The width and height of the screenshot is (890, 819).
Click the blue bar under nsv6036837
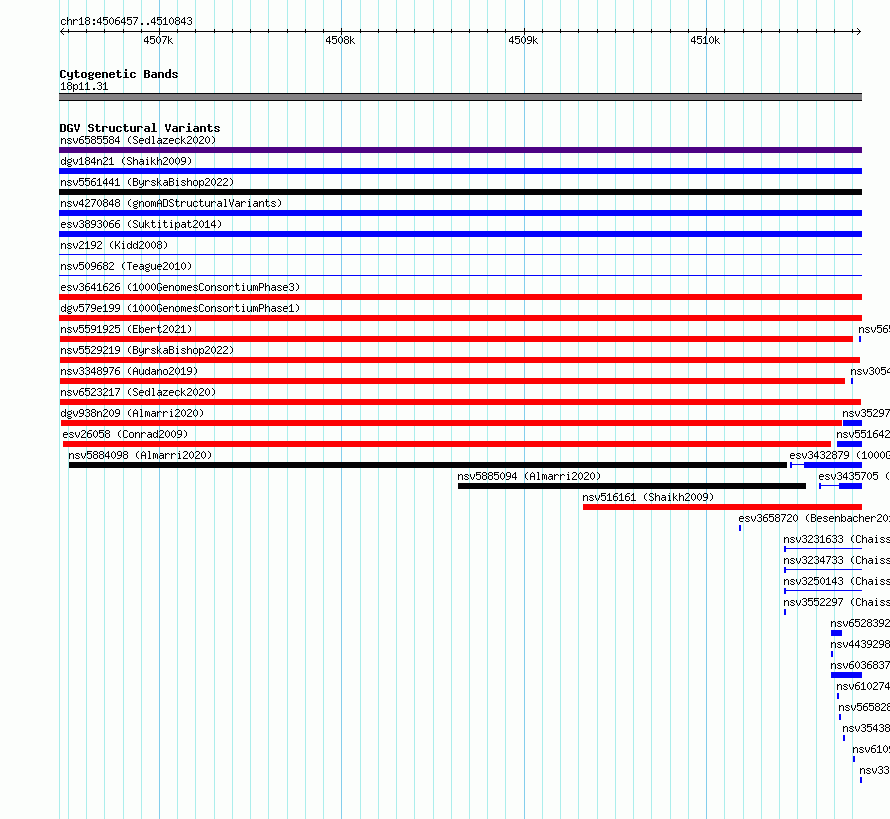click(x=846, y=675)
